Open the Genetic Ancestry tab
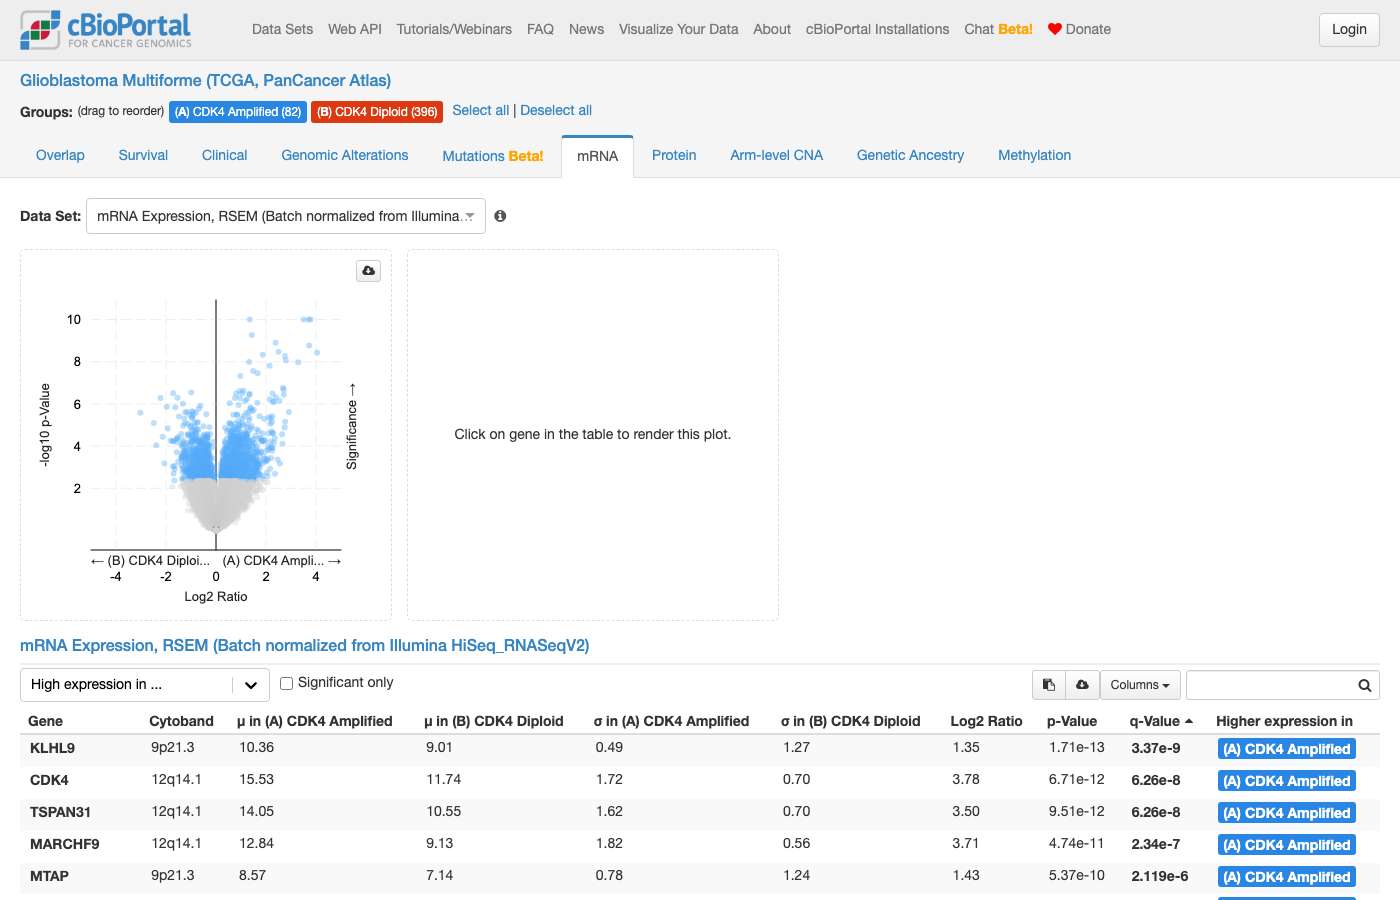1400x900 pixels. (911, 155)
